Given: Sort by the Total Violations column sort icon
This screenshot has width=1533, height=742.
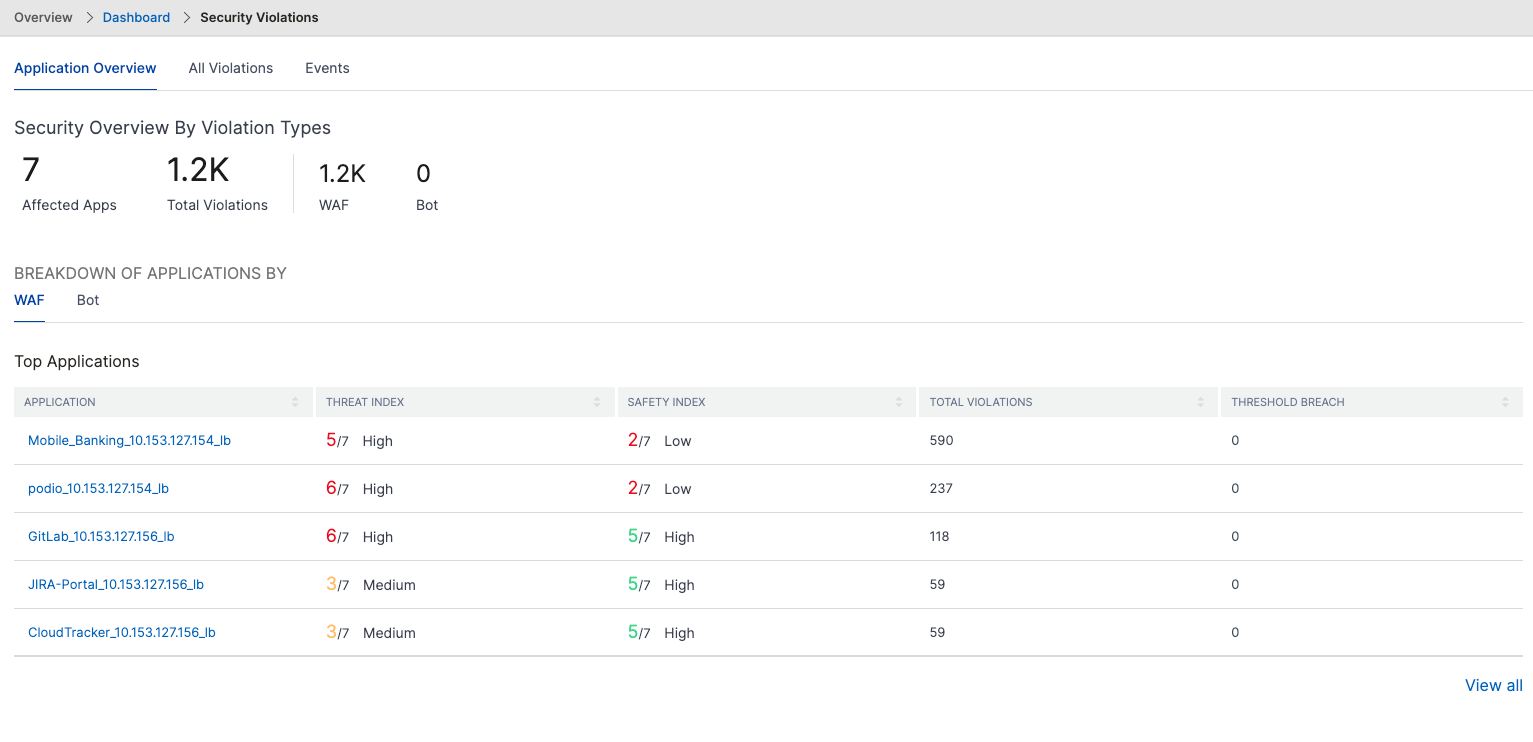Looking at the screenshot, I should click(1201, 402).
